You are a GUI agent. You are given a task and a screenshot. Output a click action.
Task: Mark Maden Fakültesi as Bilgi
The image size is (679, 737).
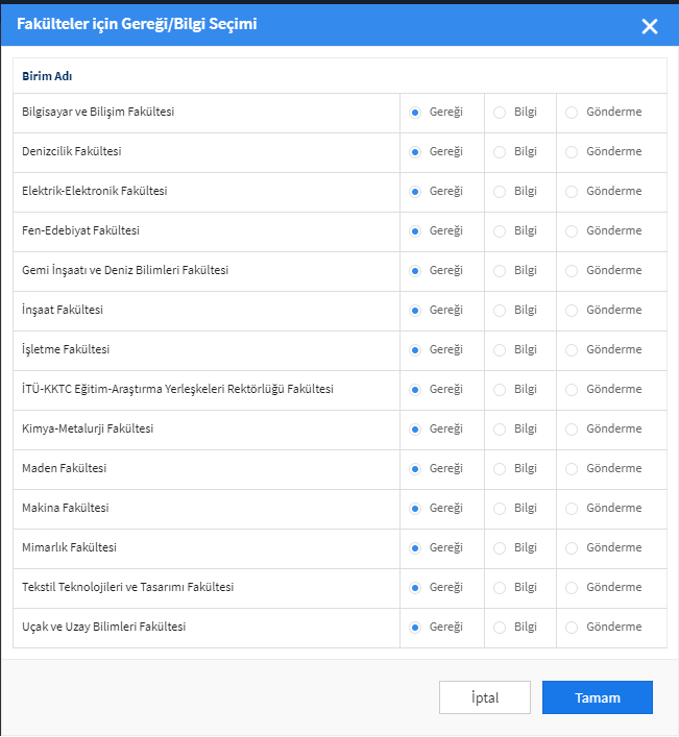(499, 469)
